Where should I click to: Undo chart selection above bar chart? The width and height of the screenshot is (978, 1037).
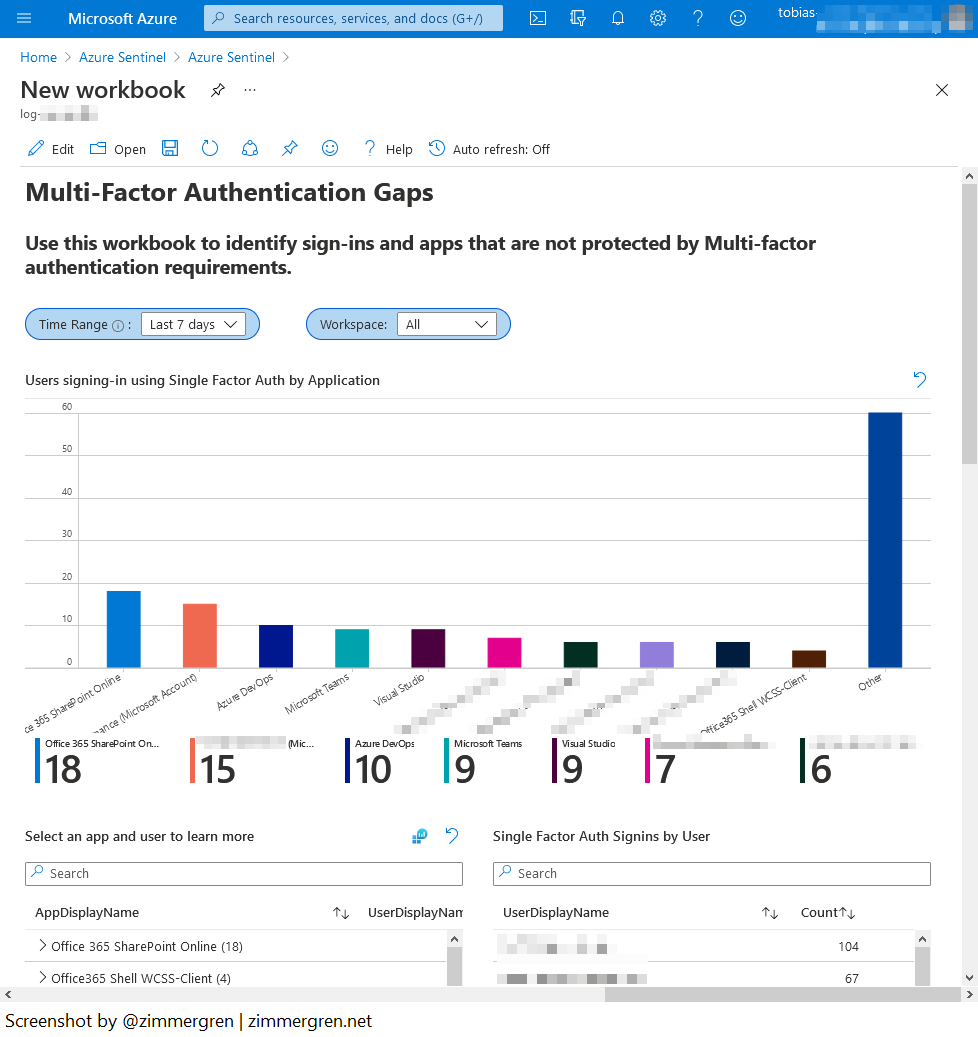pyautogui.click(x=920, y=380)
